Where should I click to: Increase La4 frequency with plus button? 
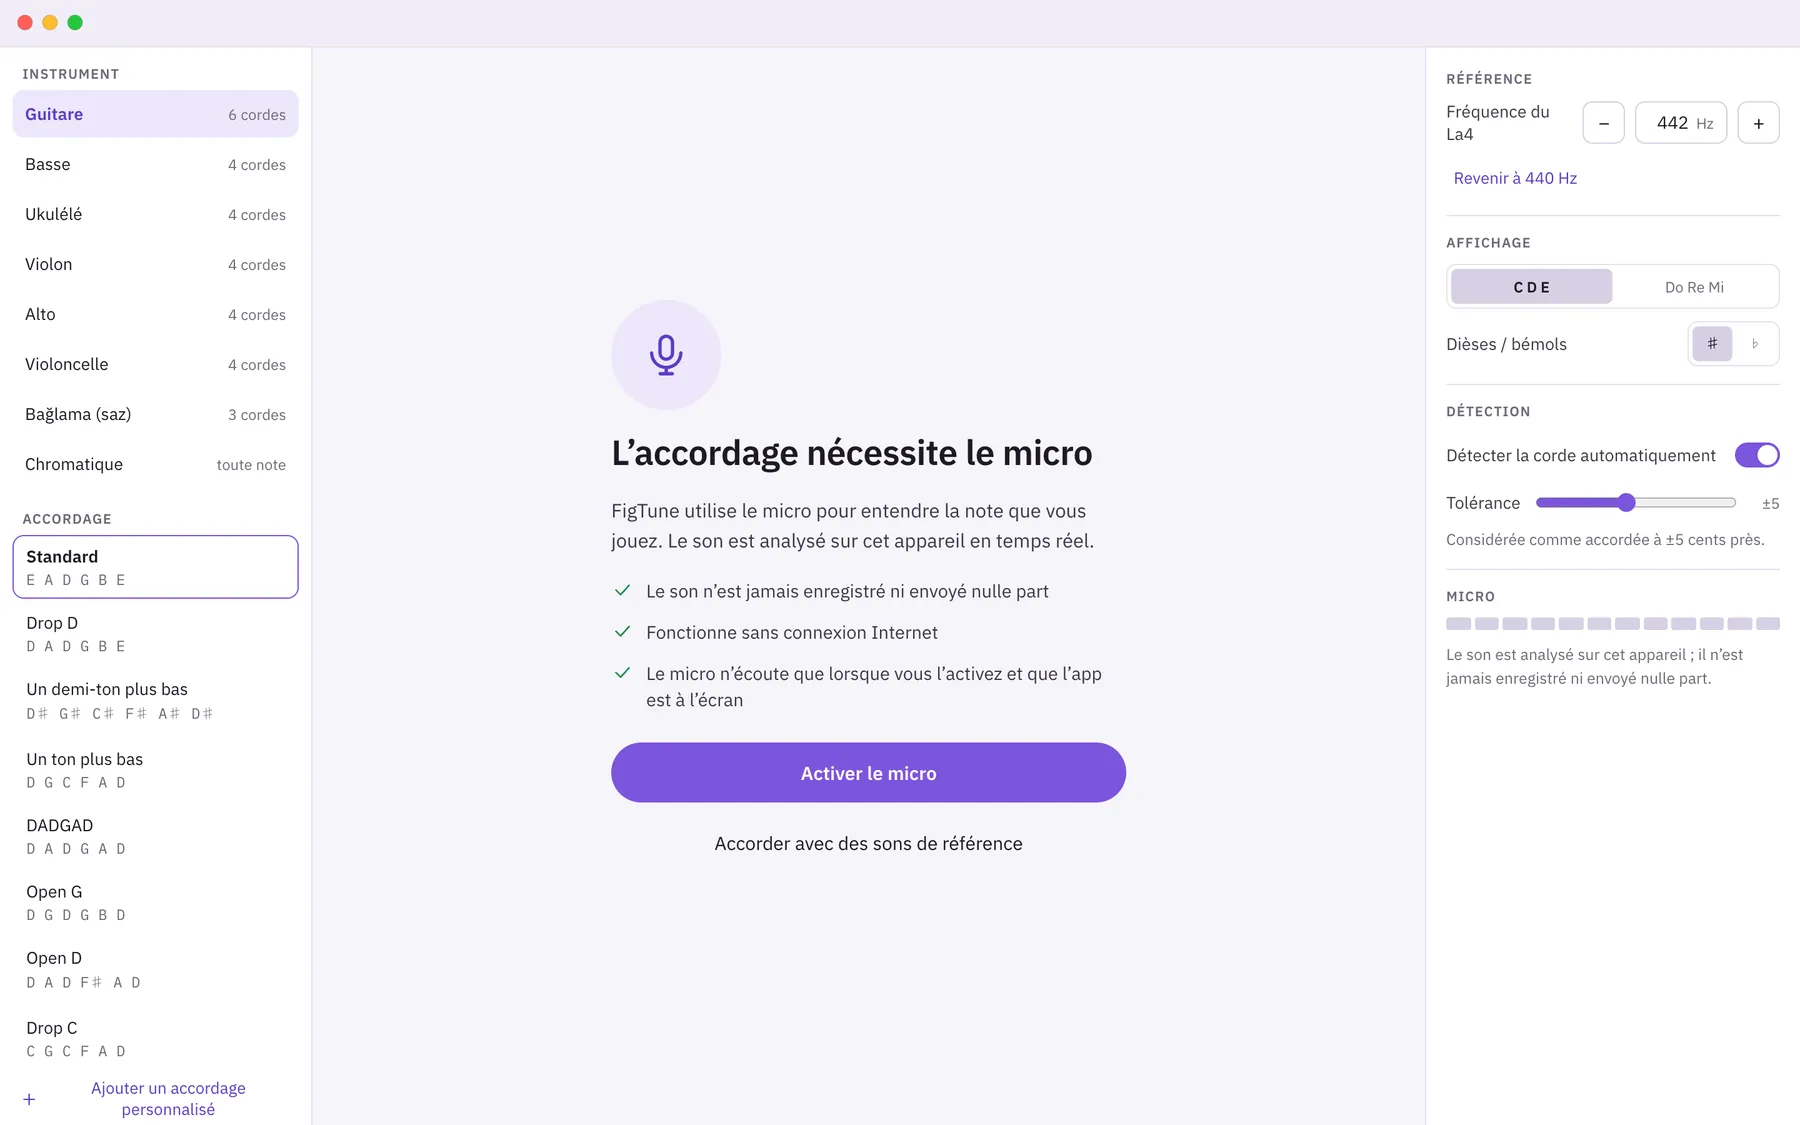1758,123
